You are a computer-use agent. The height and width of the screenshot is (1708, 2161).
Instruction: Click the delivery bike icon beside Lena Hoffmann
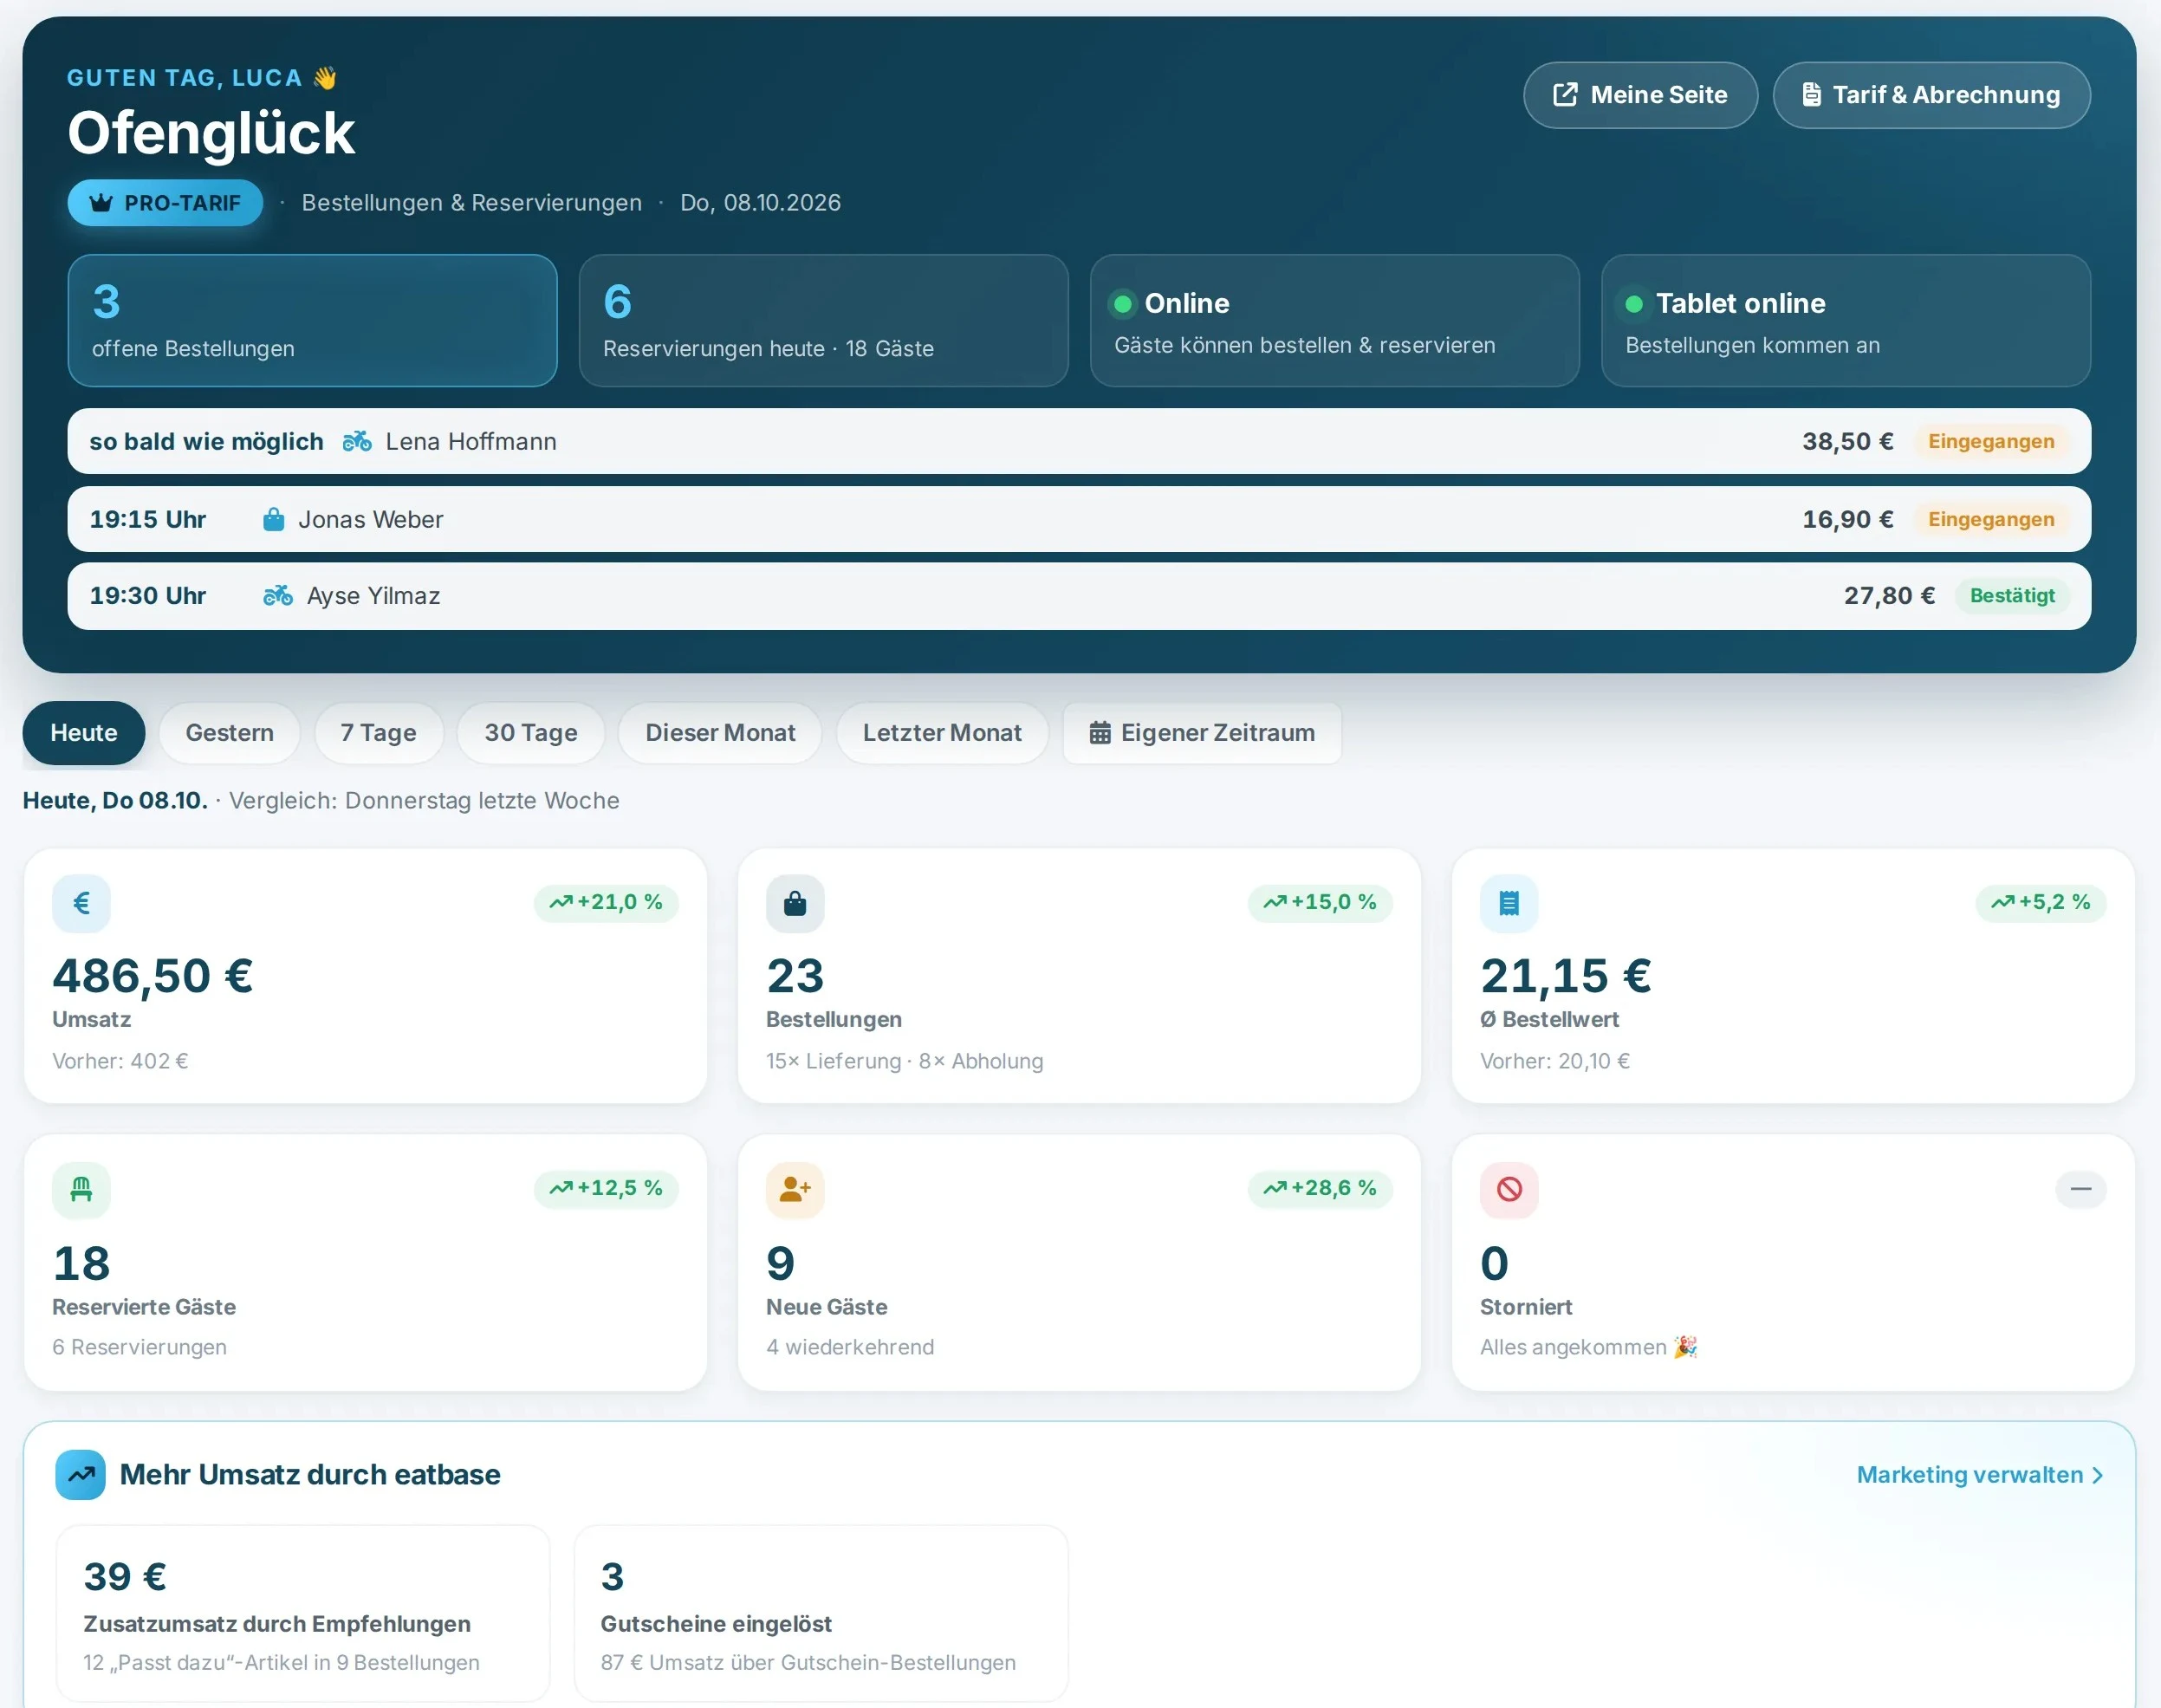coord(357,441)
